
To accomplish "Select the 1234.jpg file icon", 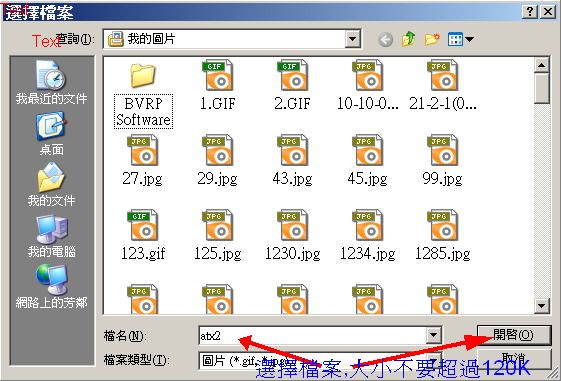I will (x=368, y=225).
